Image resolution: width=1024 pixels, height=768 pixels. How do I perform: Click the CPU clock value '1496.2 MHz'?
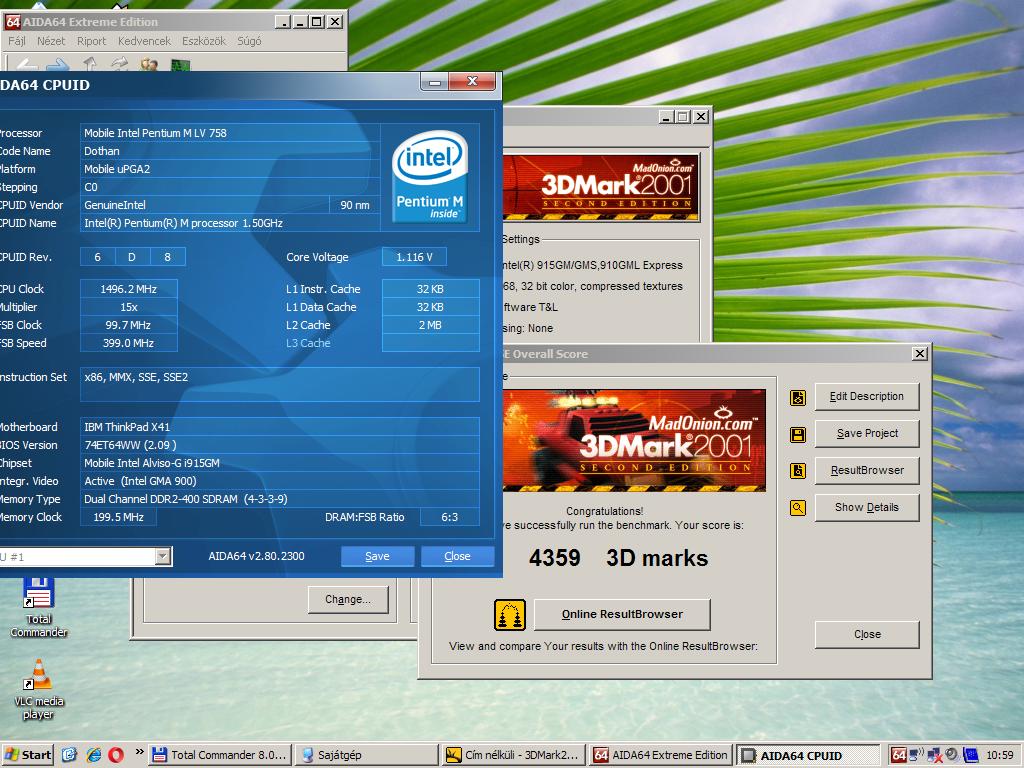[129, 289]
